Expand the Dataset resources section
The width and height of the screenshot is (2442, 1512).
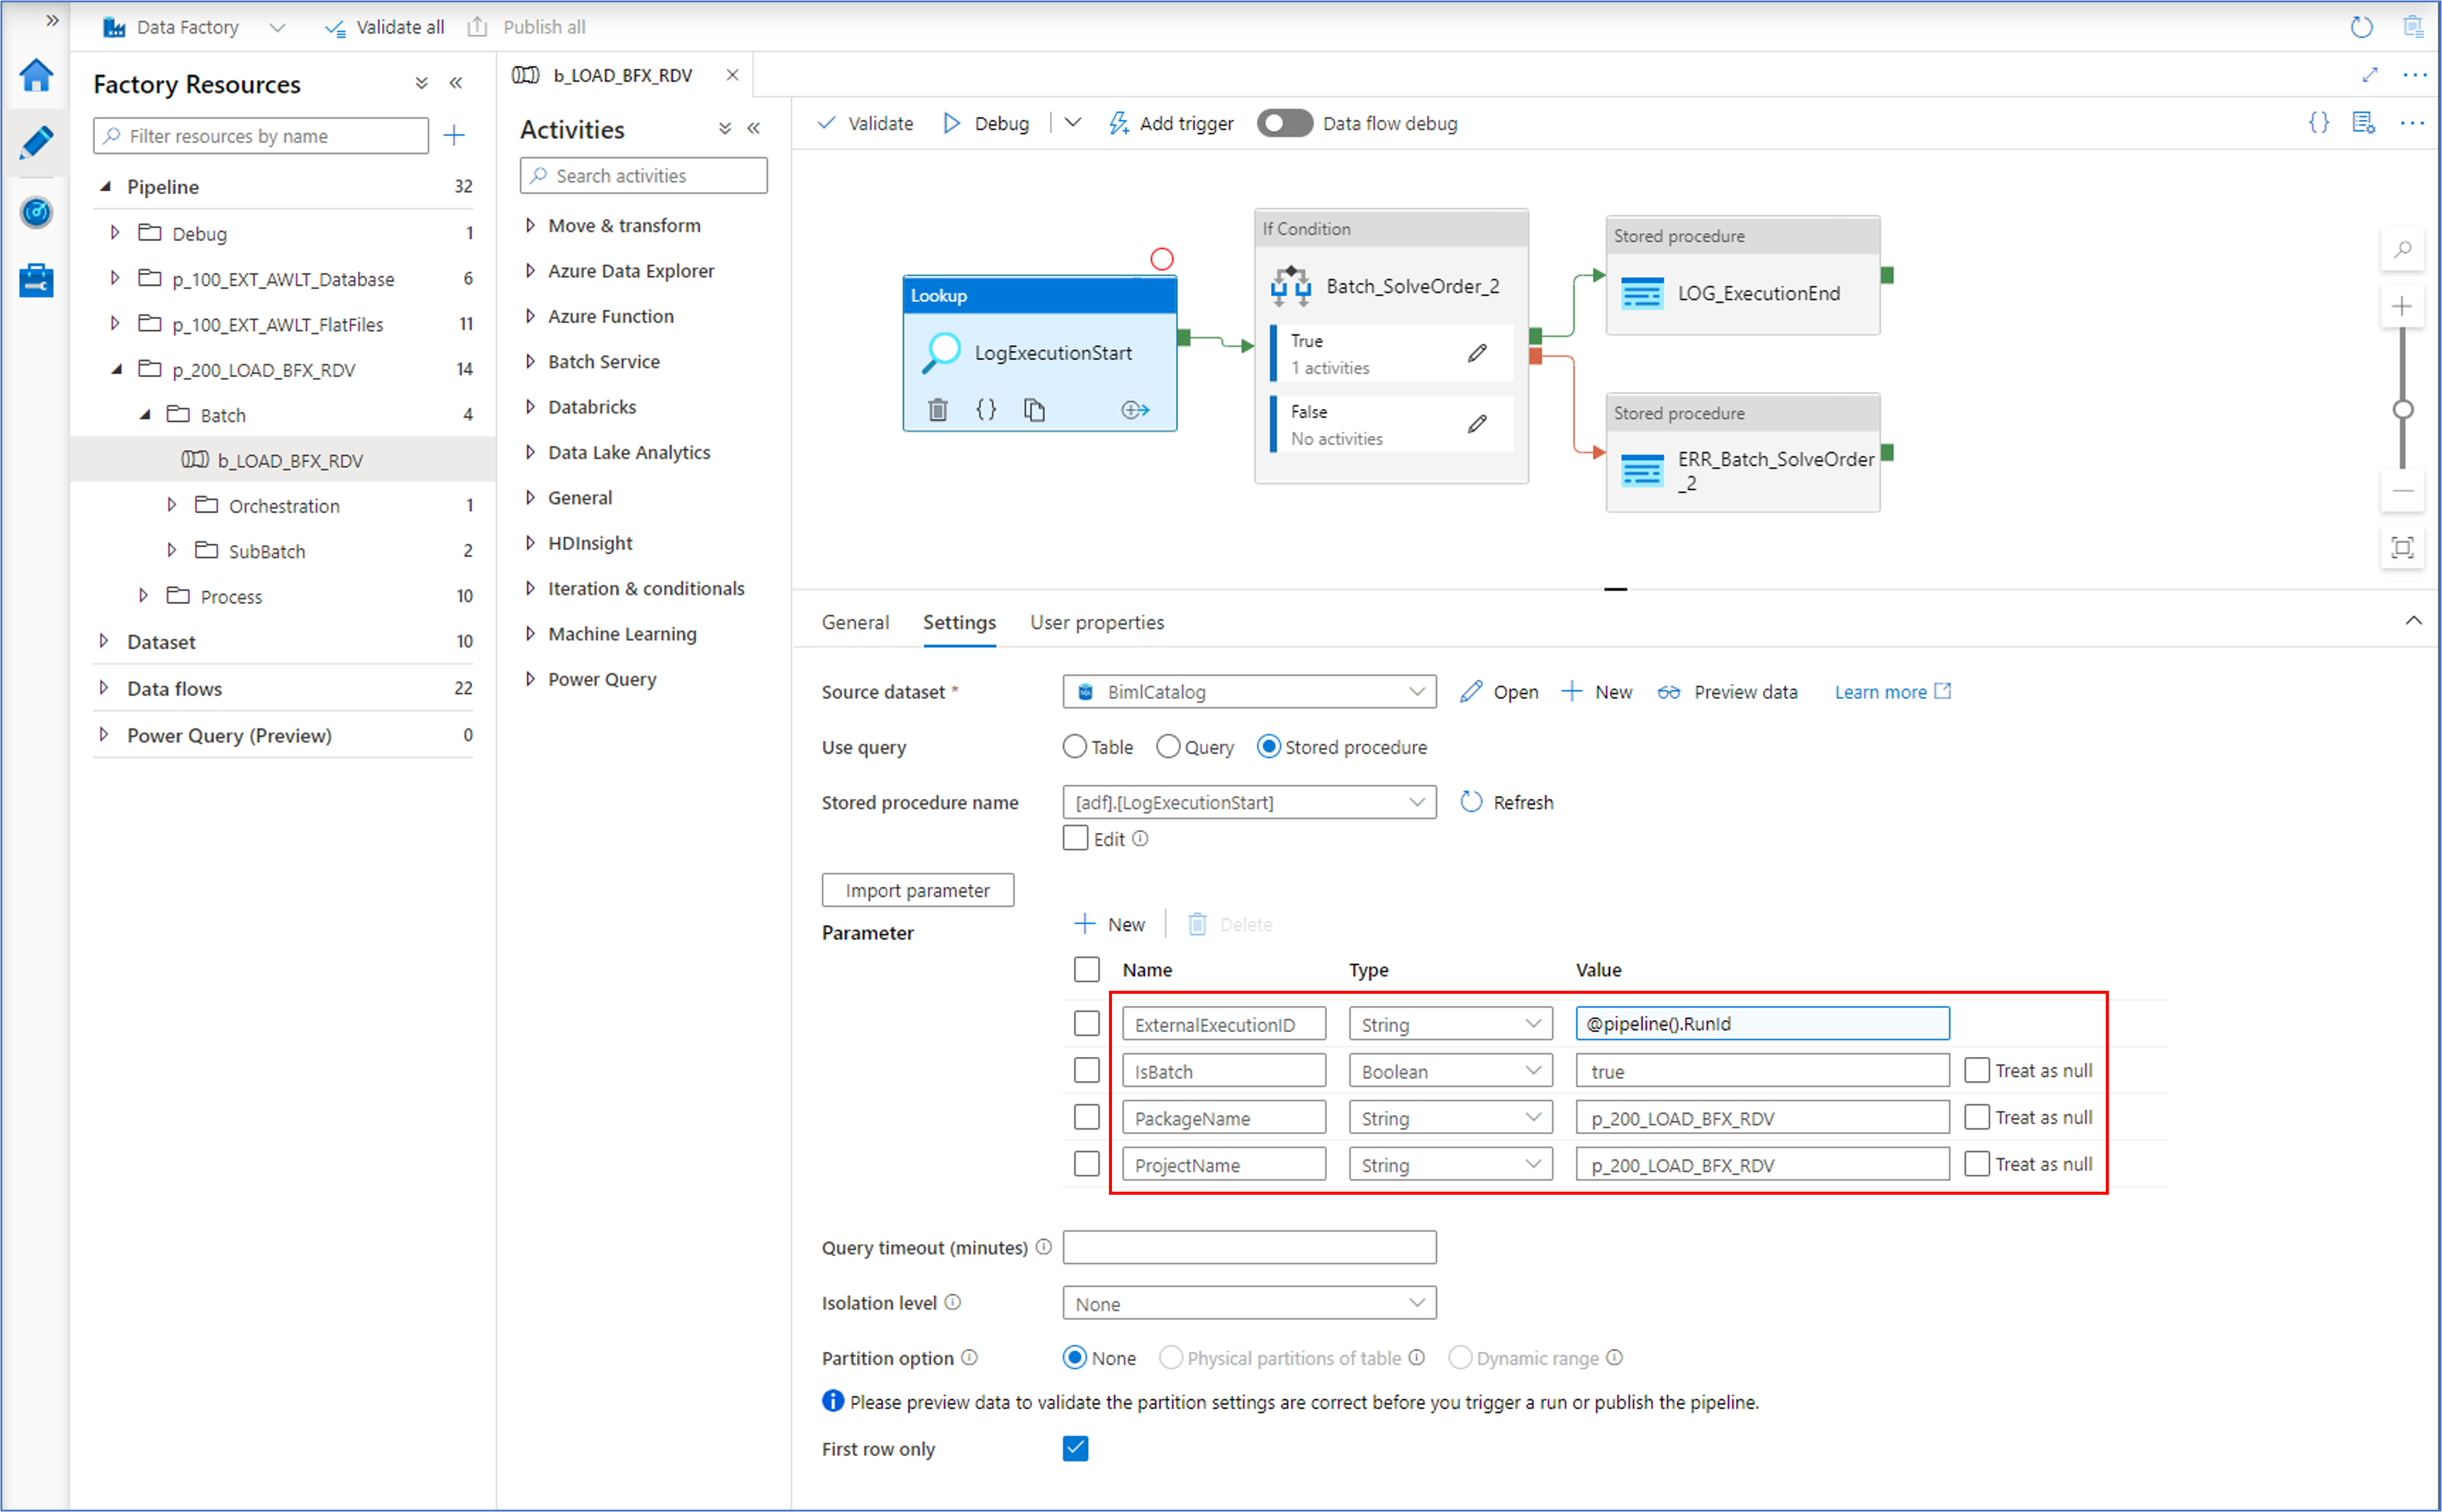104,641
